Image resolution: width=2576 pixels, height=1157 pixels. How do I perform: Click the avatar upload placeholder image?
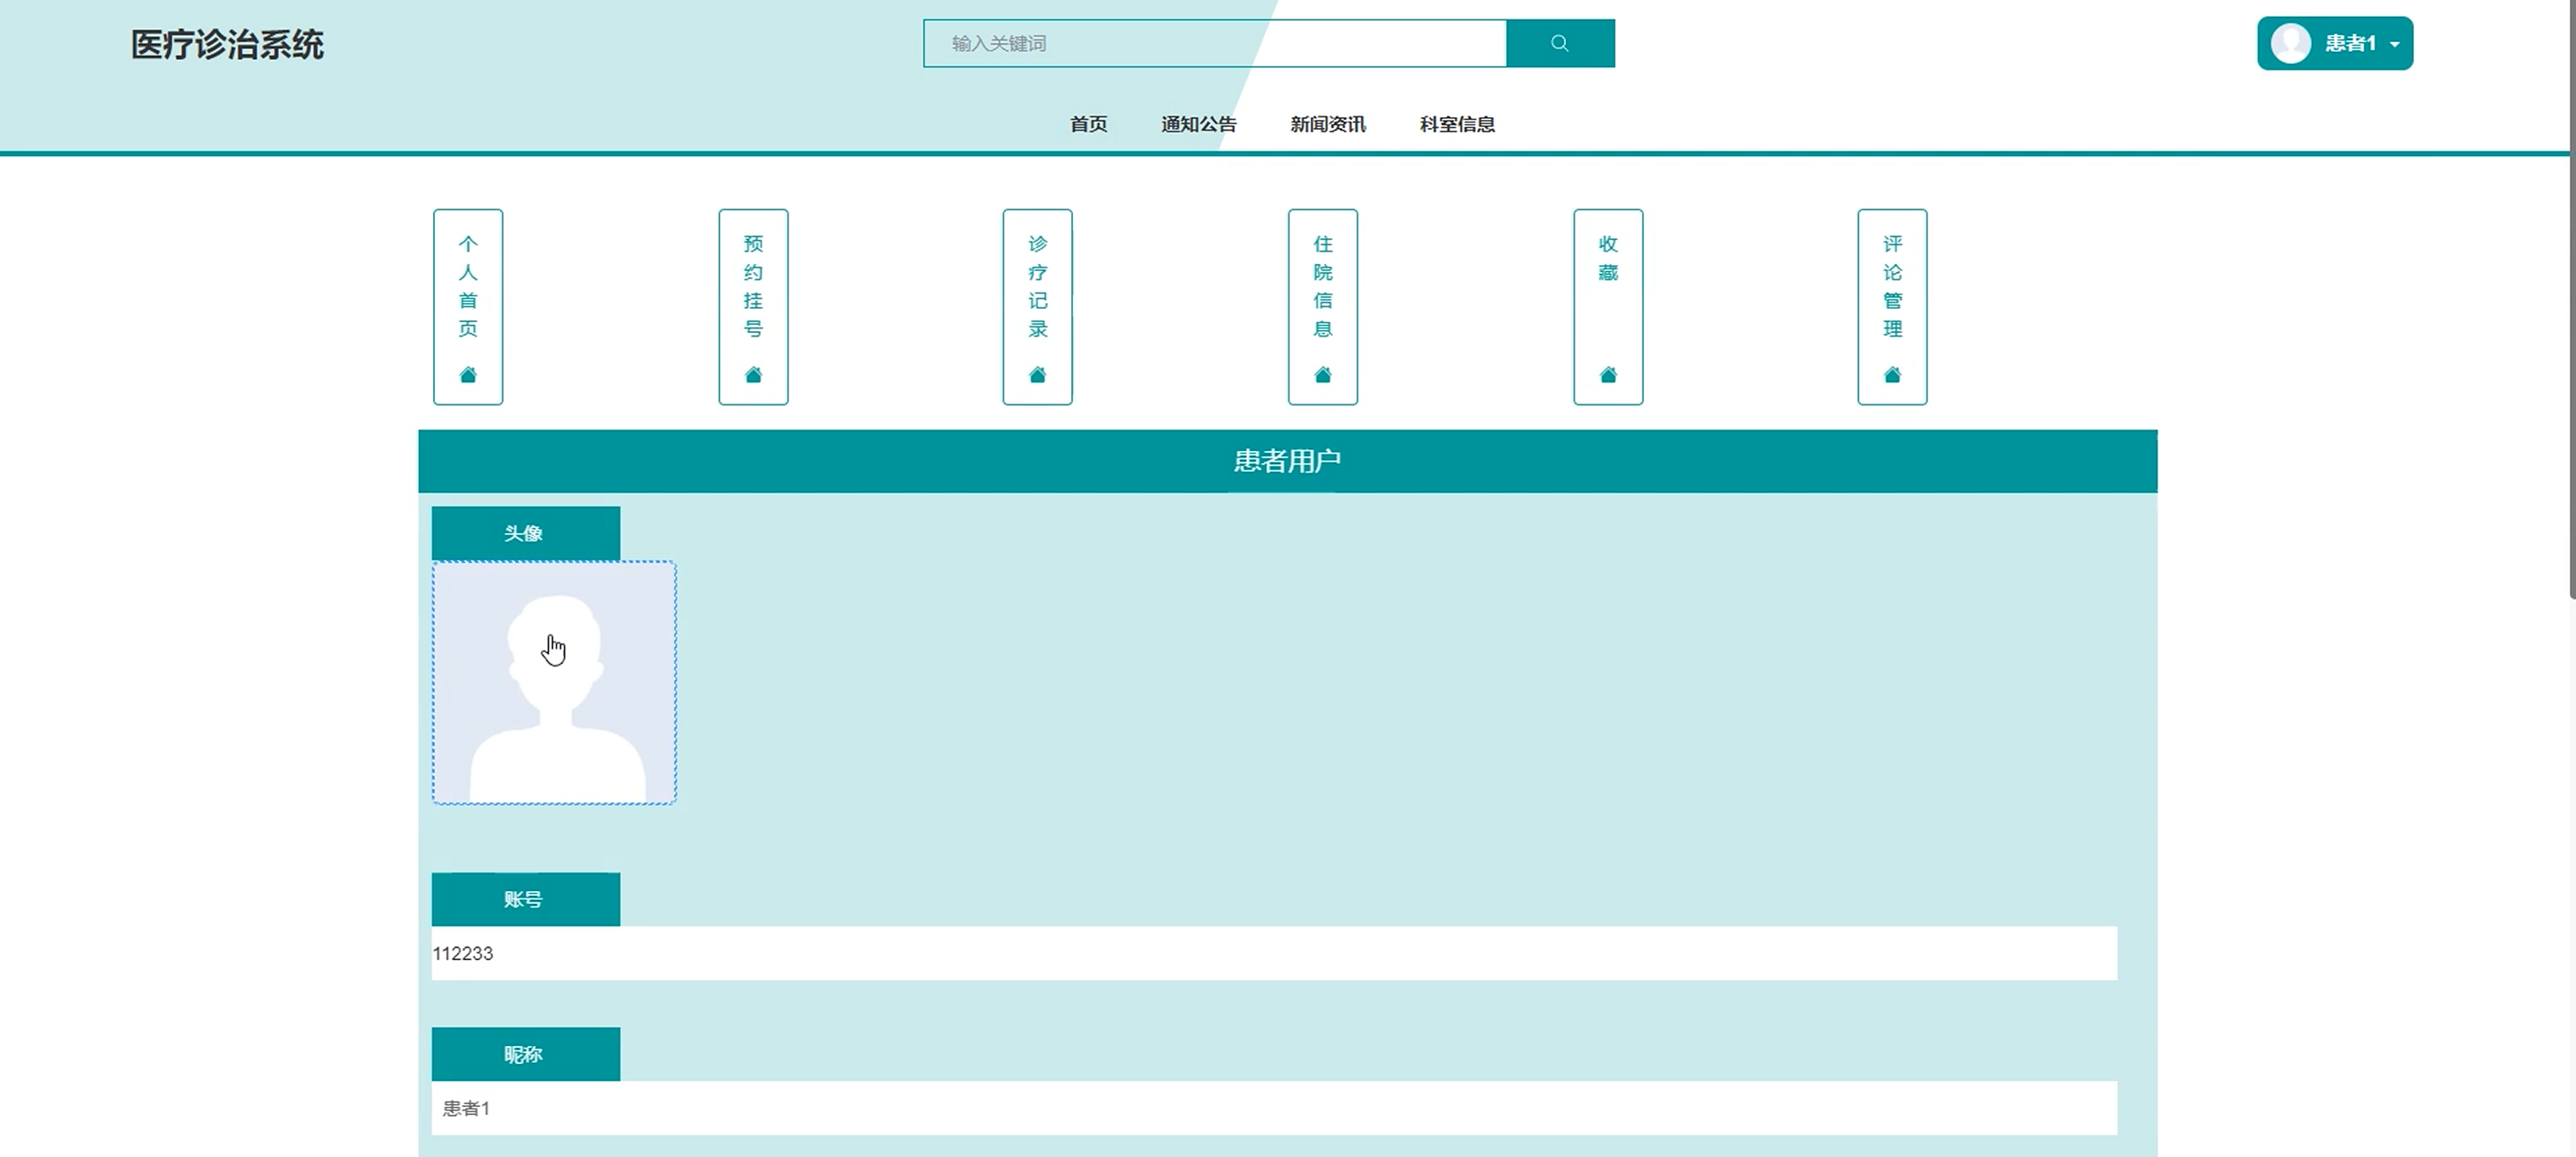point(554,683)
